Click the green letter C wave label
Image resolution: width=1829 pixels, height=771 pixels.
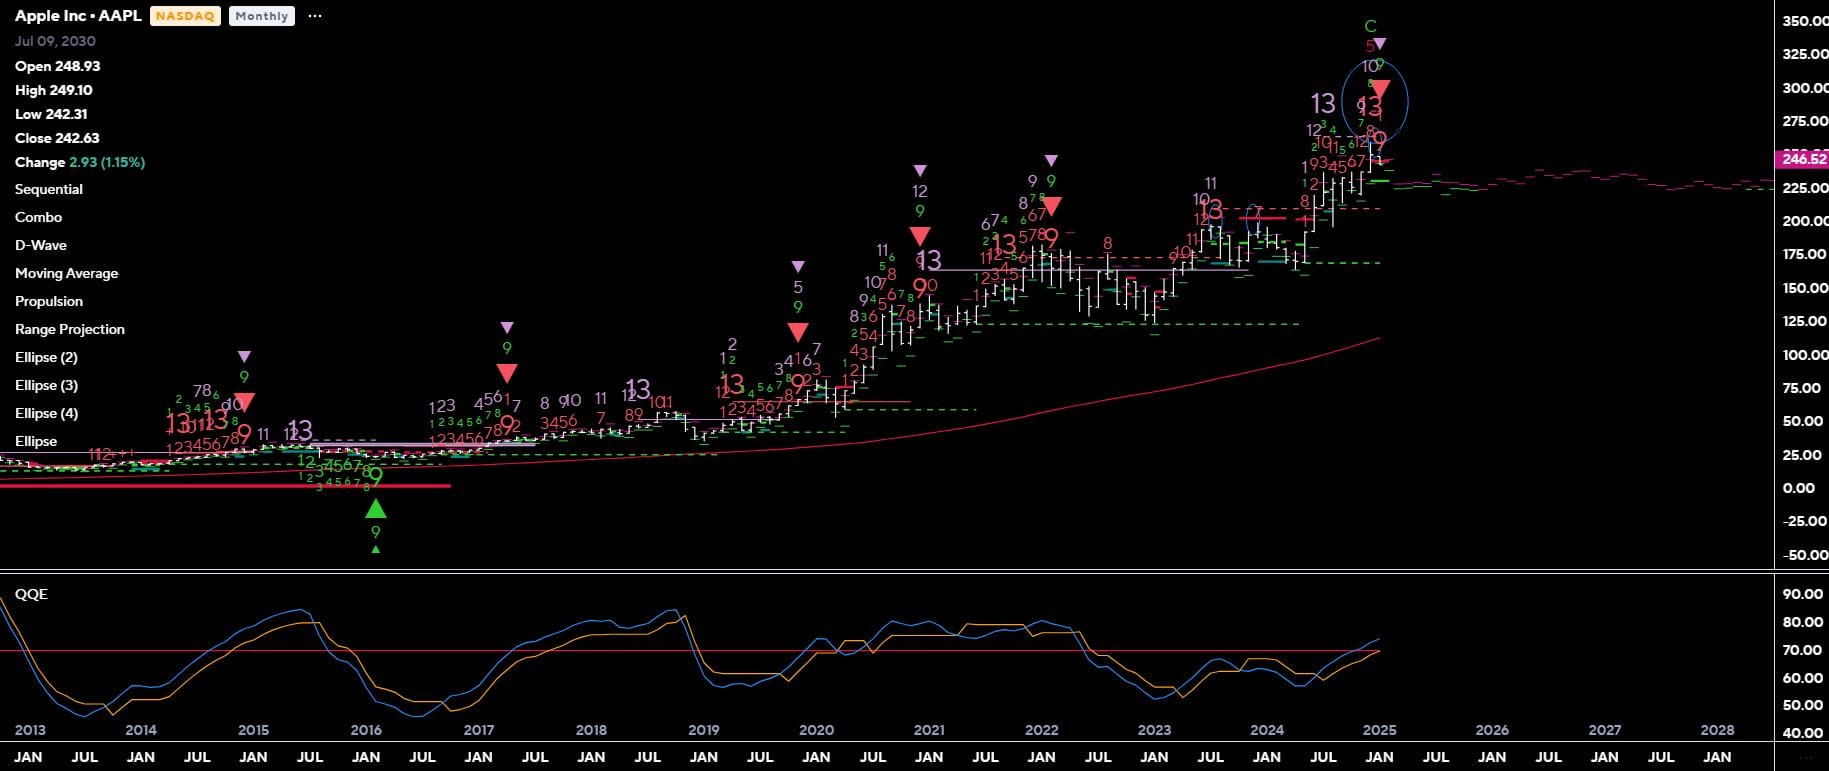coord(1371,26)
